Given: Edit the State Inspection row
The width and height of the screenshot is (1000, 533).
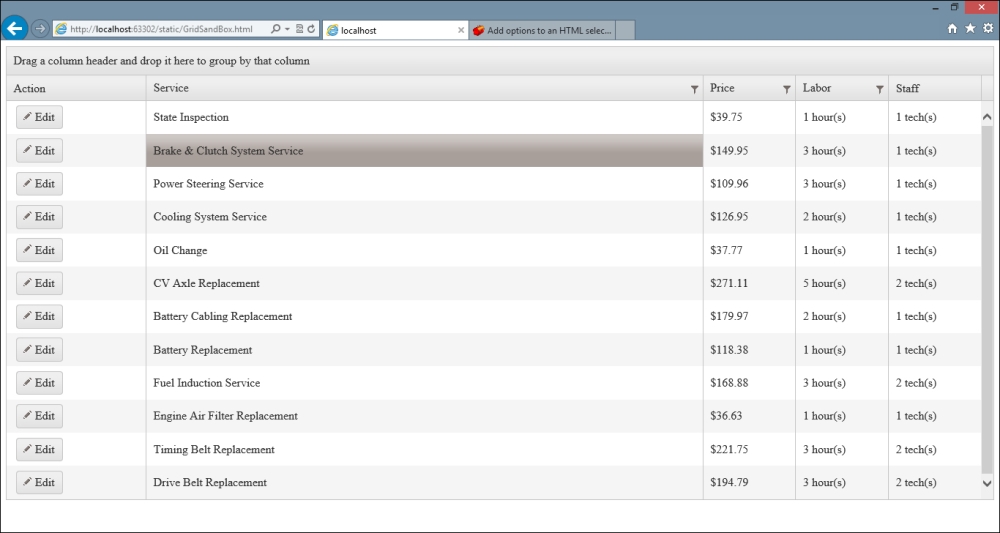Looking at the screenshot, I should (x=40, y=117).
